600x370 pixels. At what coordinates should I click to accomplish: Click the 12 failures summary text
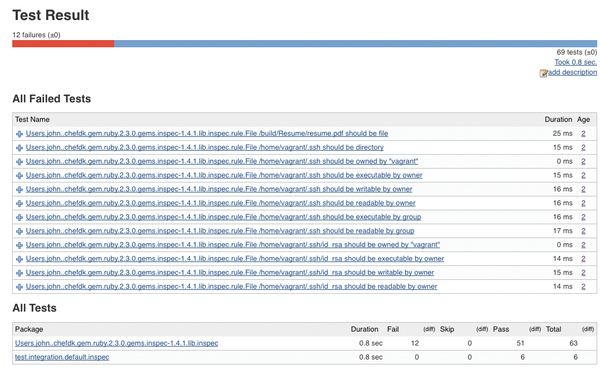(36, 35)
